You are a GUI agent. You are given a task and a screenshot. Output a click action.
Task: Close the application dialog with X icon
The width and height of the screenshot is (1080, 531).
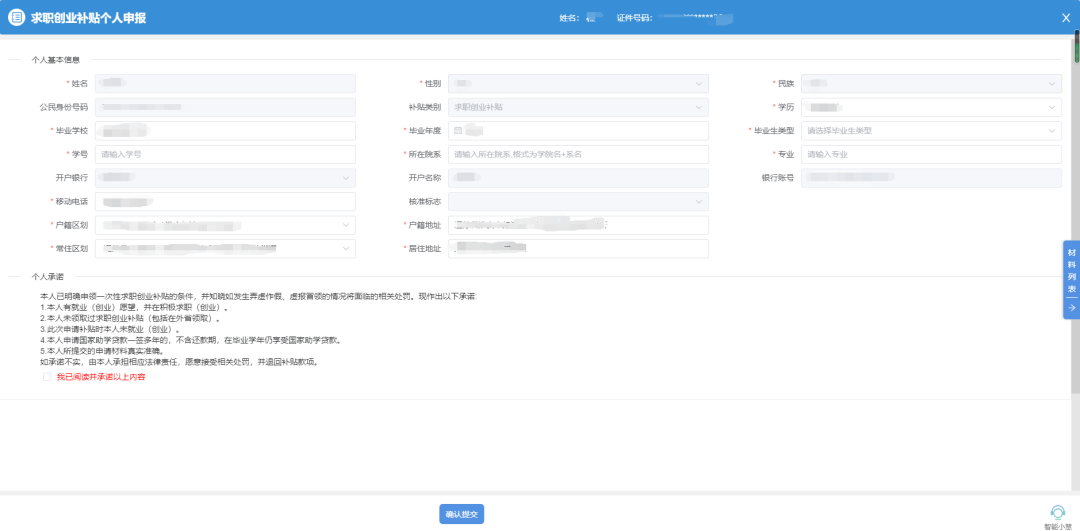1065,18
